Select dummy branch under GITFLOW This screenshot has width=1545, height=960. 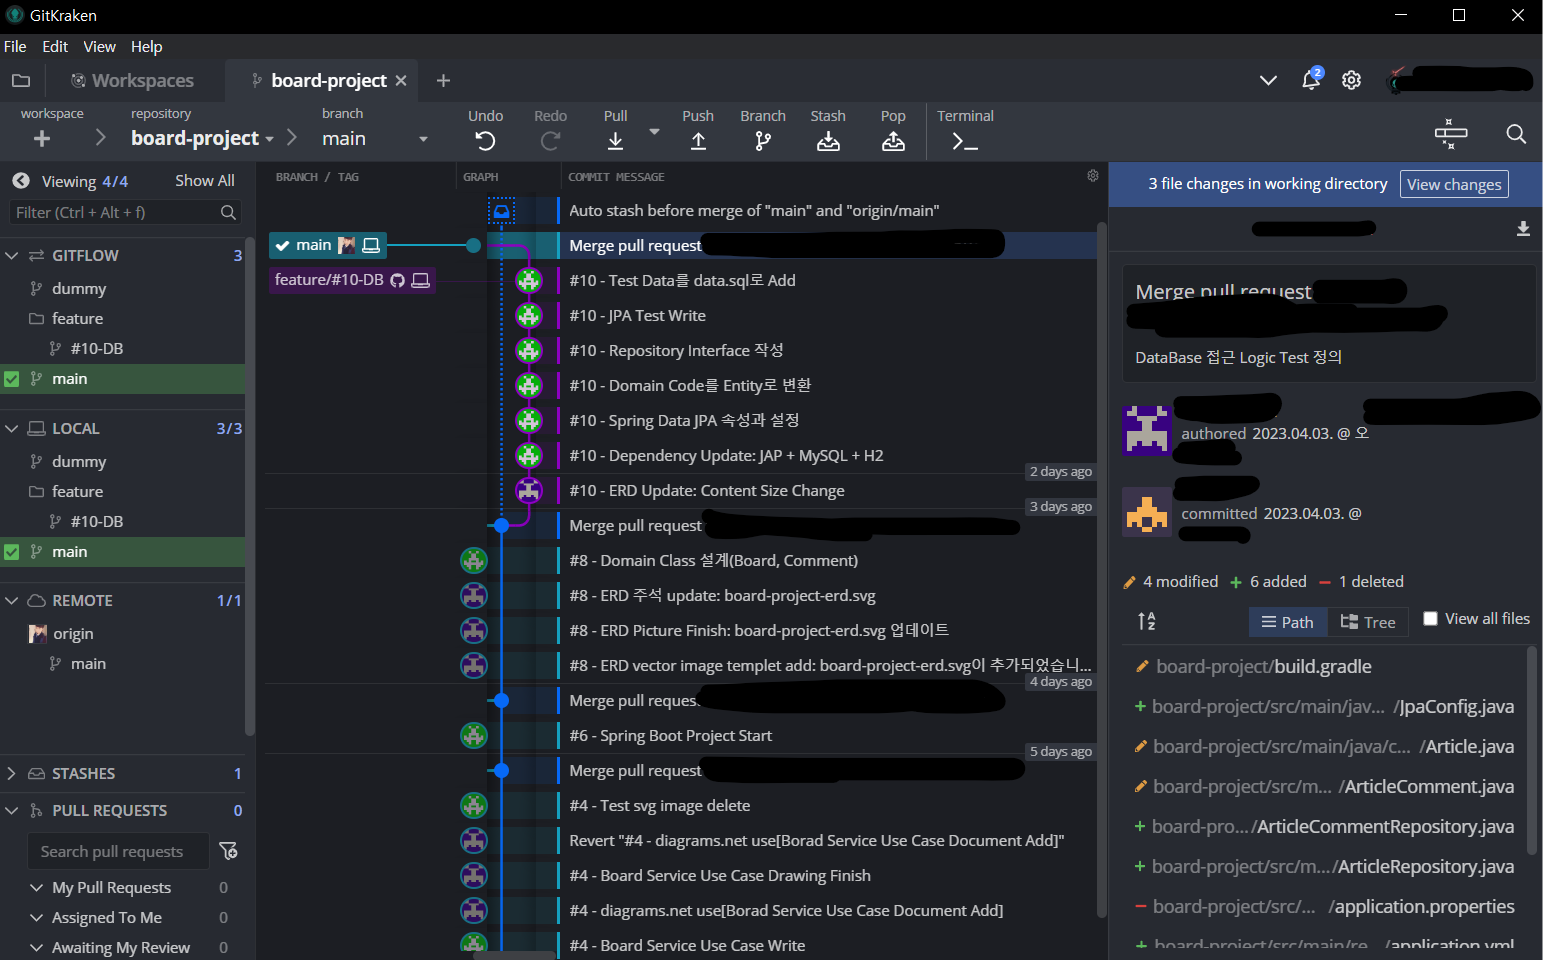[79, 289]
